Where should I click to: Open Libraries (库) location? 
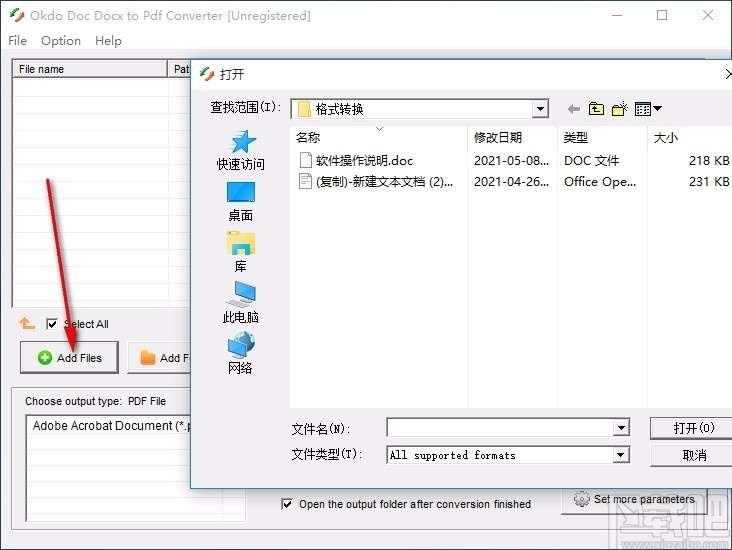[240, 252]
